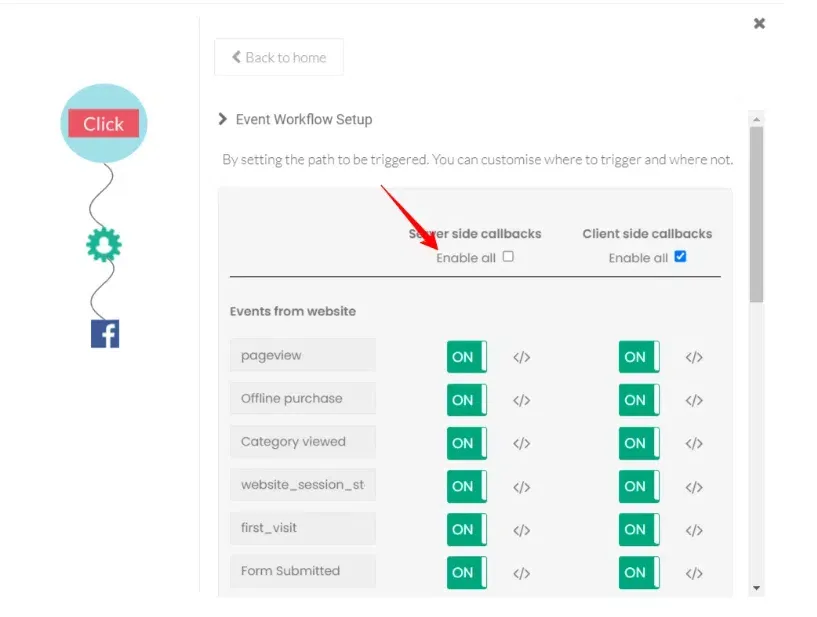
Task: Click the scrollbar up arrow
Action: [x=757, y=119]
